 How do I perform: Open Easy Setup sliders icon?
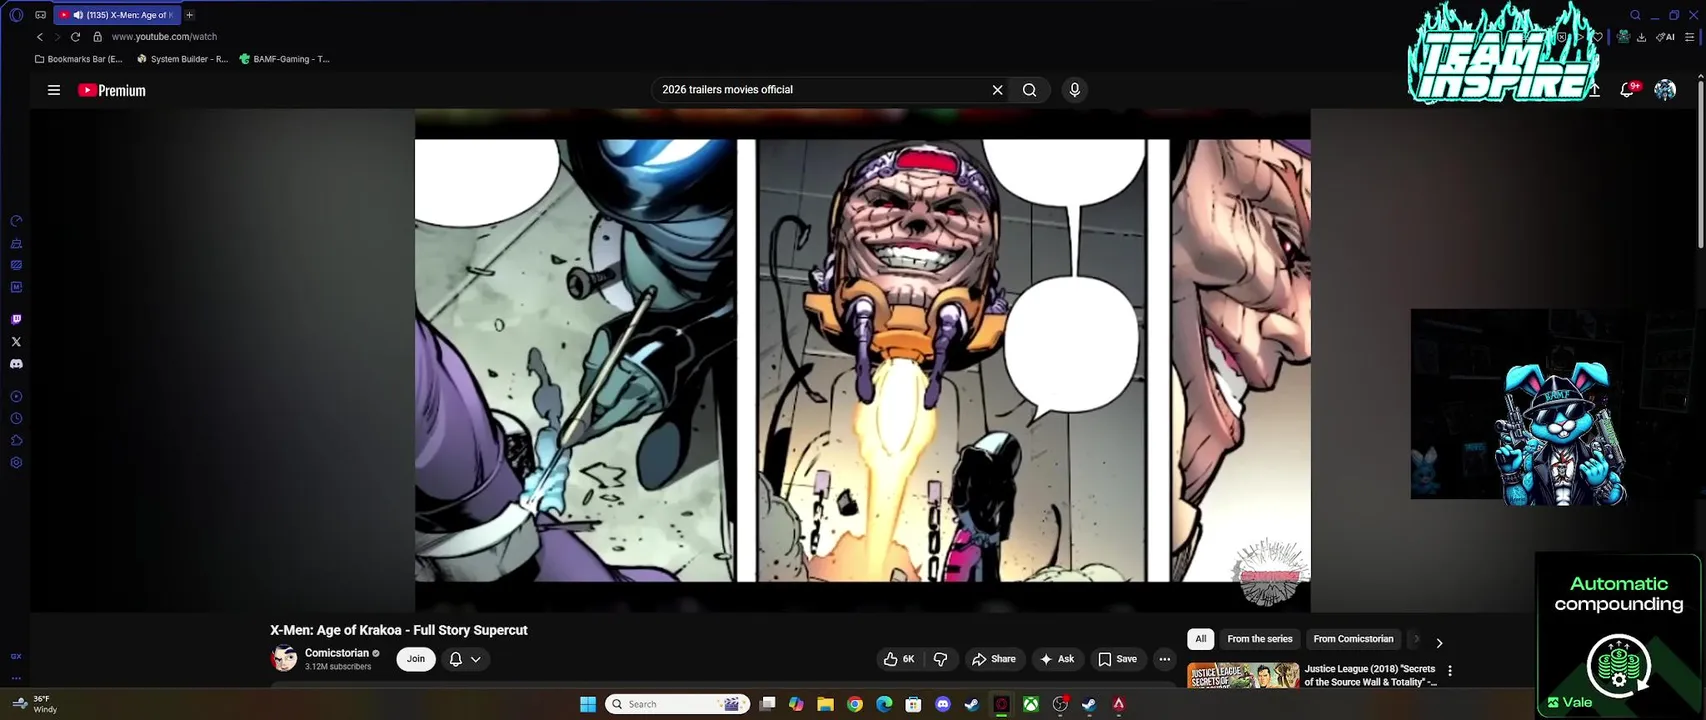1690,37
